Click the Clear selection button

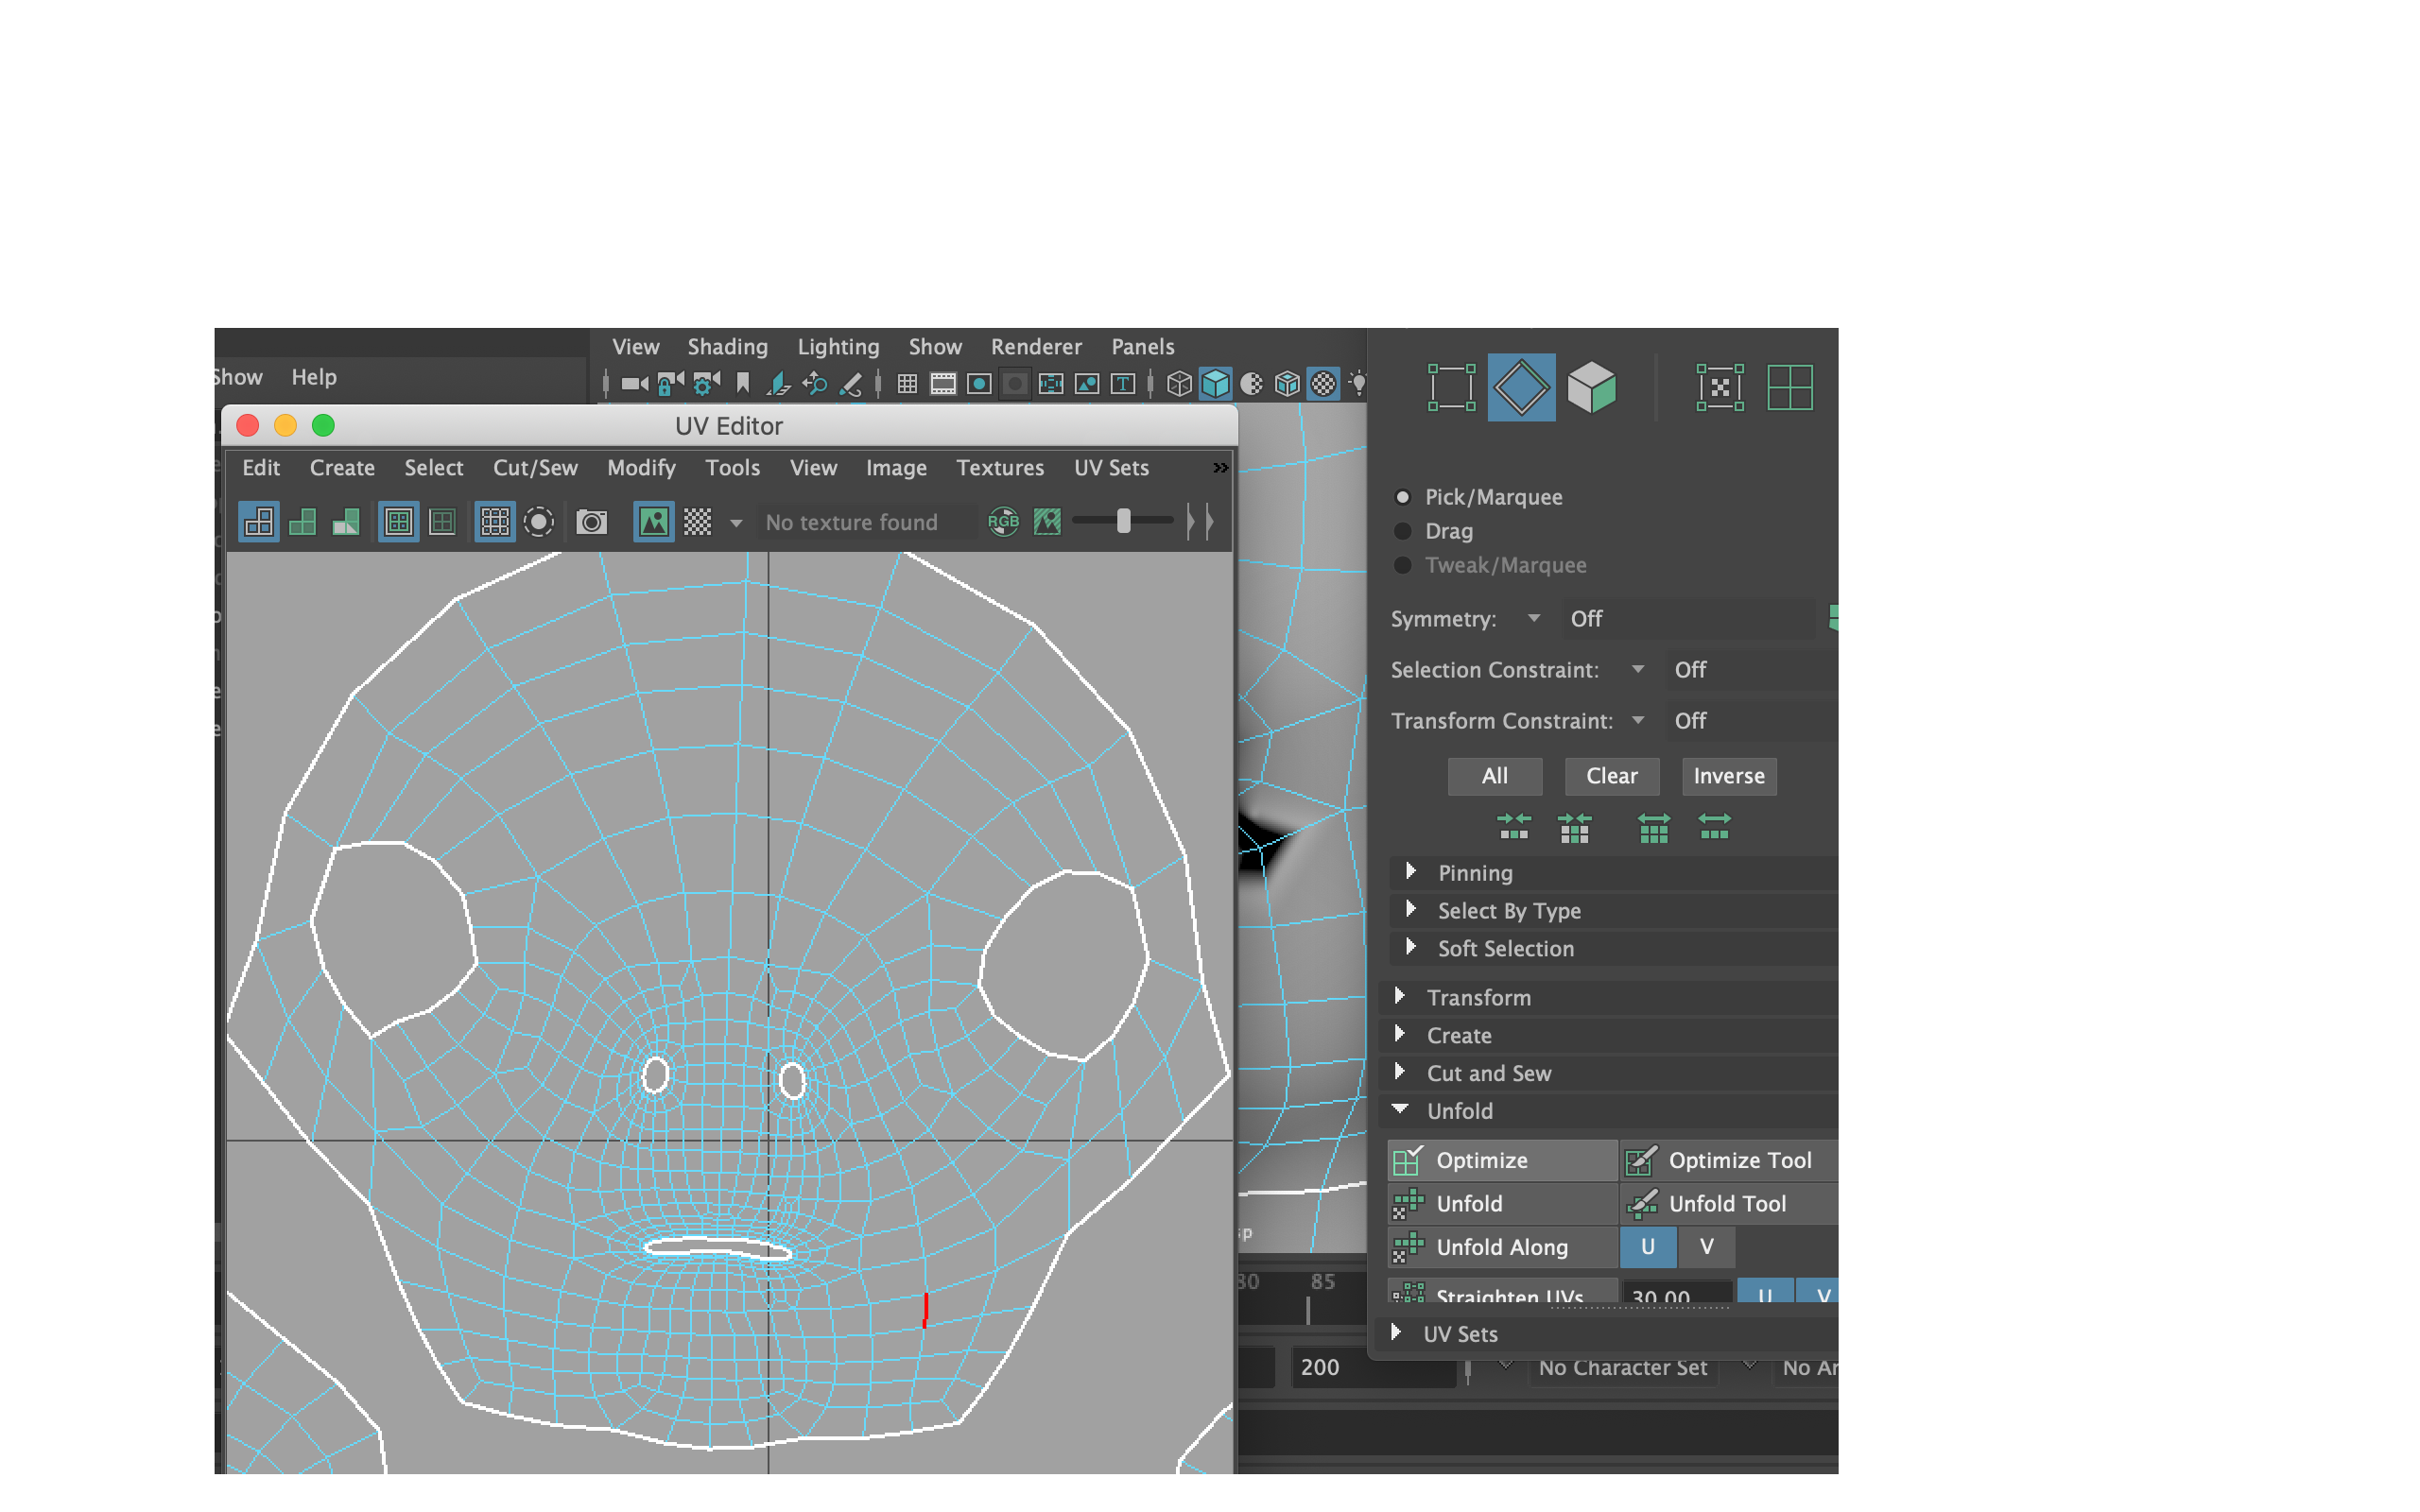pos(1611,776)
